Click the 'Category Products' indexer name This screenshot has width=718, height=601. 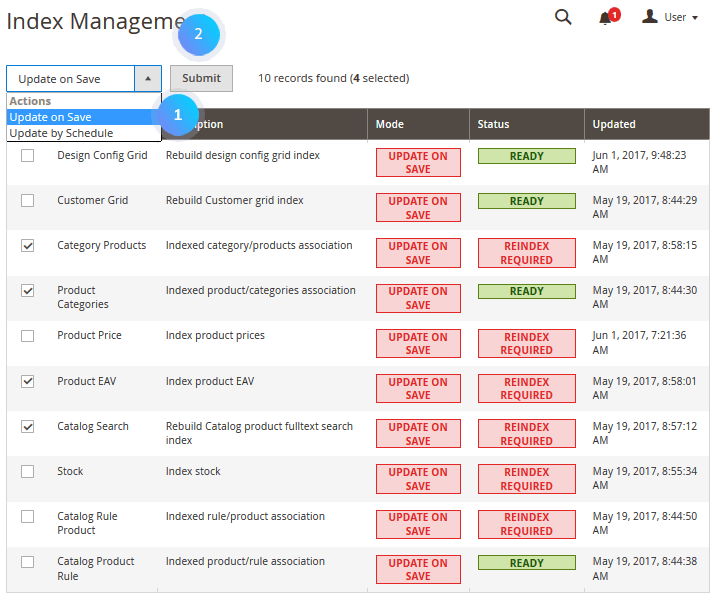pos(102,246)
